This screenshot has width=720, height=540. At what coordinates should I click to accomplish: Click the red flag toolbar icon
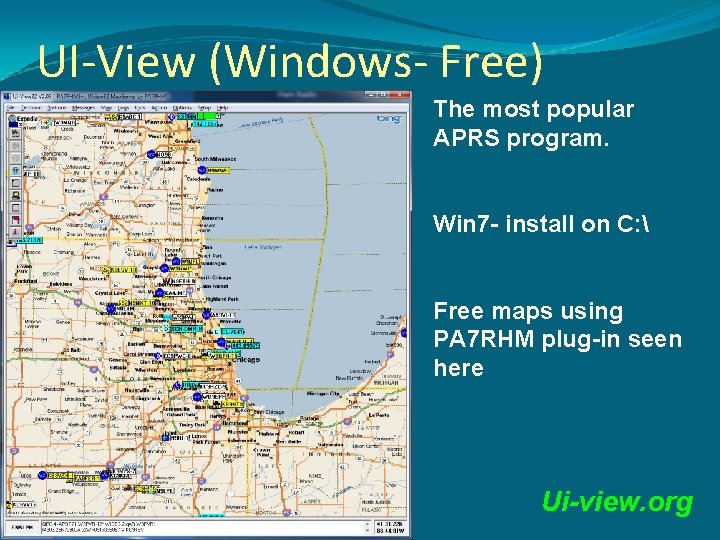click(x=16, y=220)
